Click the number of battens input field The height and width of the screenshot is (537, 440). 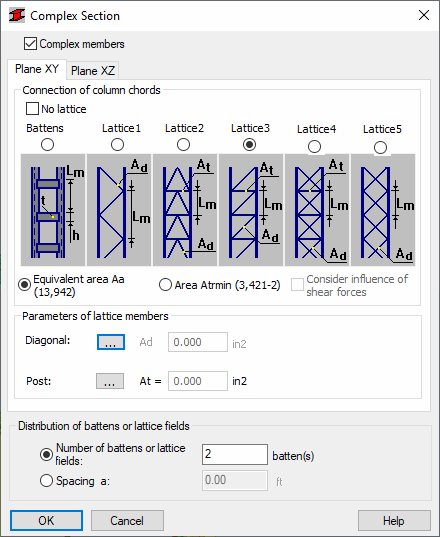[235, 454]
